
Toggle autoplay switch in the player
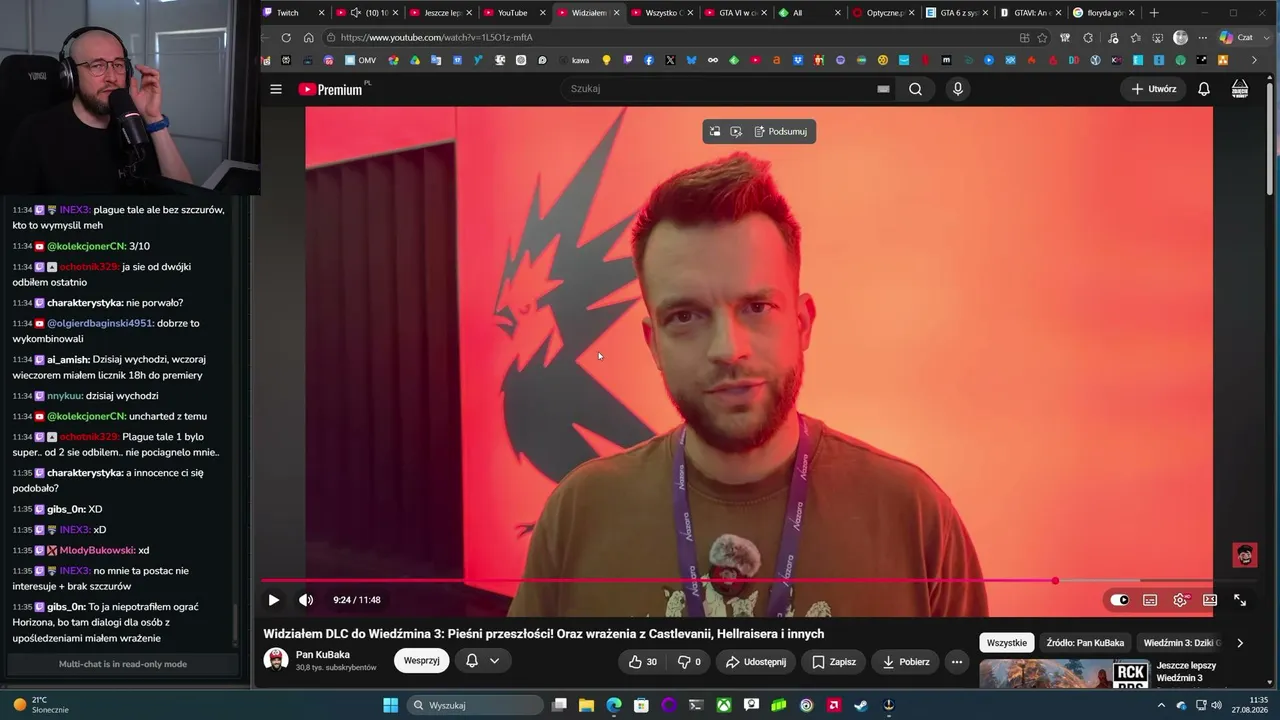1119,600
